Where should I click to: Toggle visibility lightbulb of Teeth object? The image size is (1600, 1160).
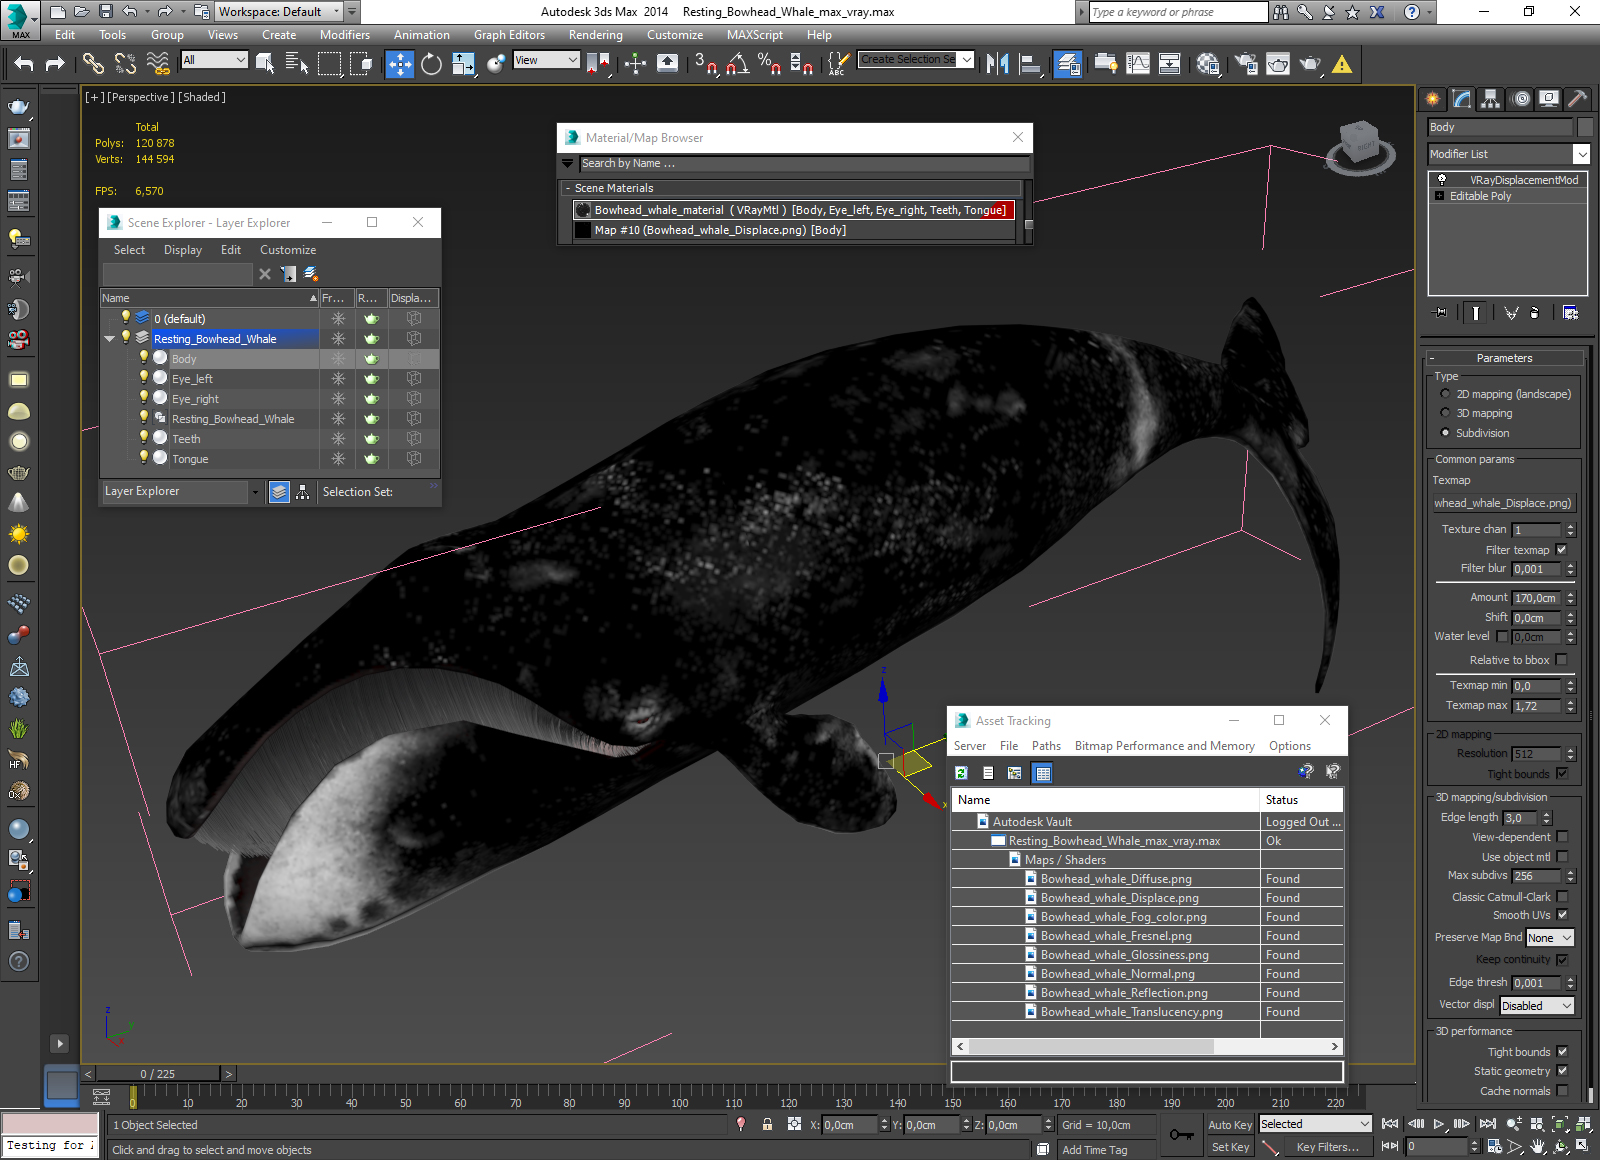[x=143, y=437]
